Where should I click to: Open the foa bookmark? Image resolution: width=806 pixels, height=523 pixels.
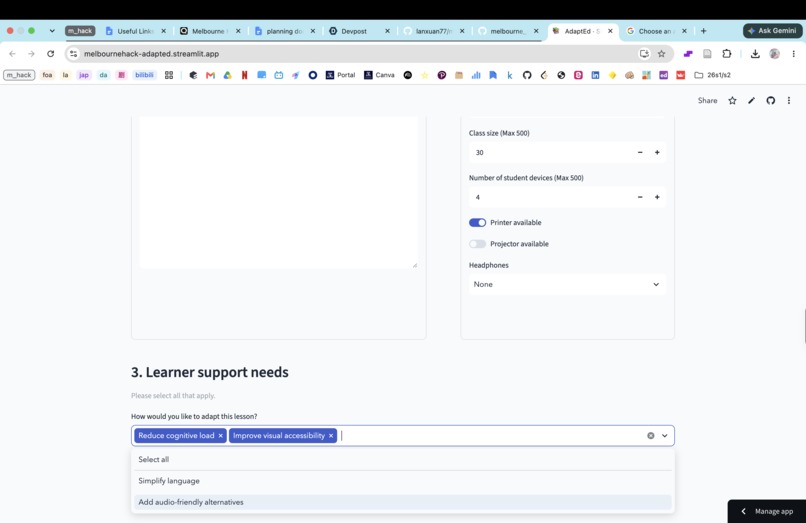[x=47, y=75]
